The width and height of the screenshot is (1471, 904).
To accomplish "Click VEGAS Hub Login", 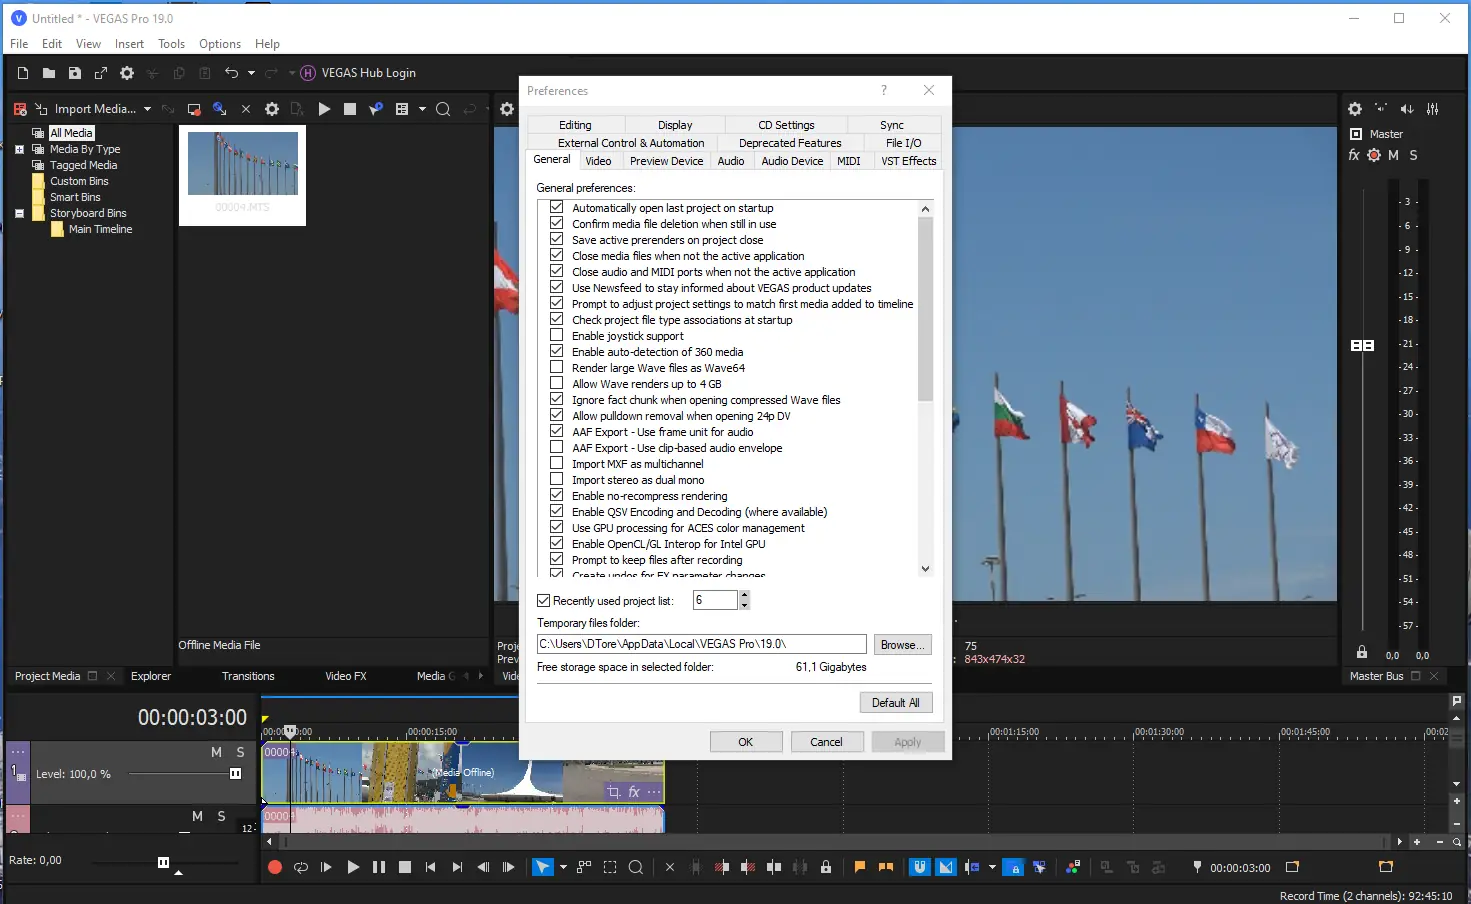I will pos(358,73).
